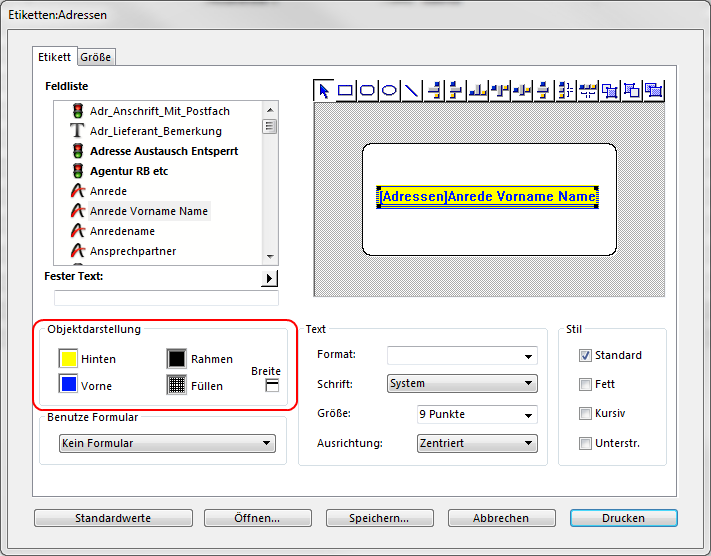Image resolution: width=711 pixels, height=556 pixels.
Task: Select the arrow pointer tool
Action: coord(324,90)
